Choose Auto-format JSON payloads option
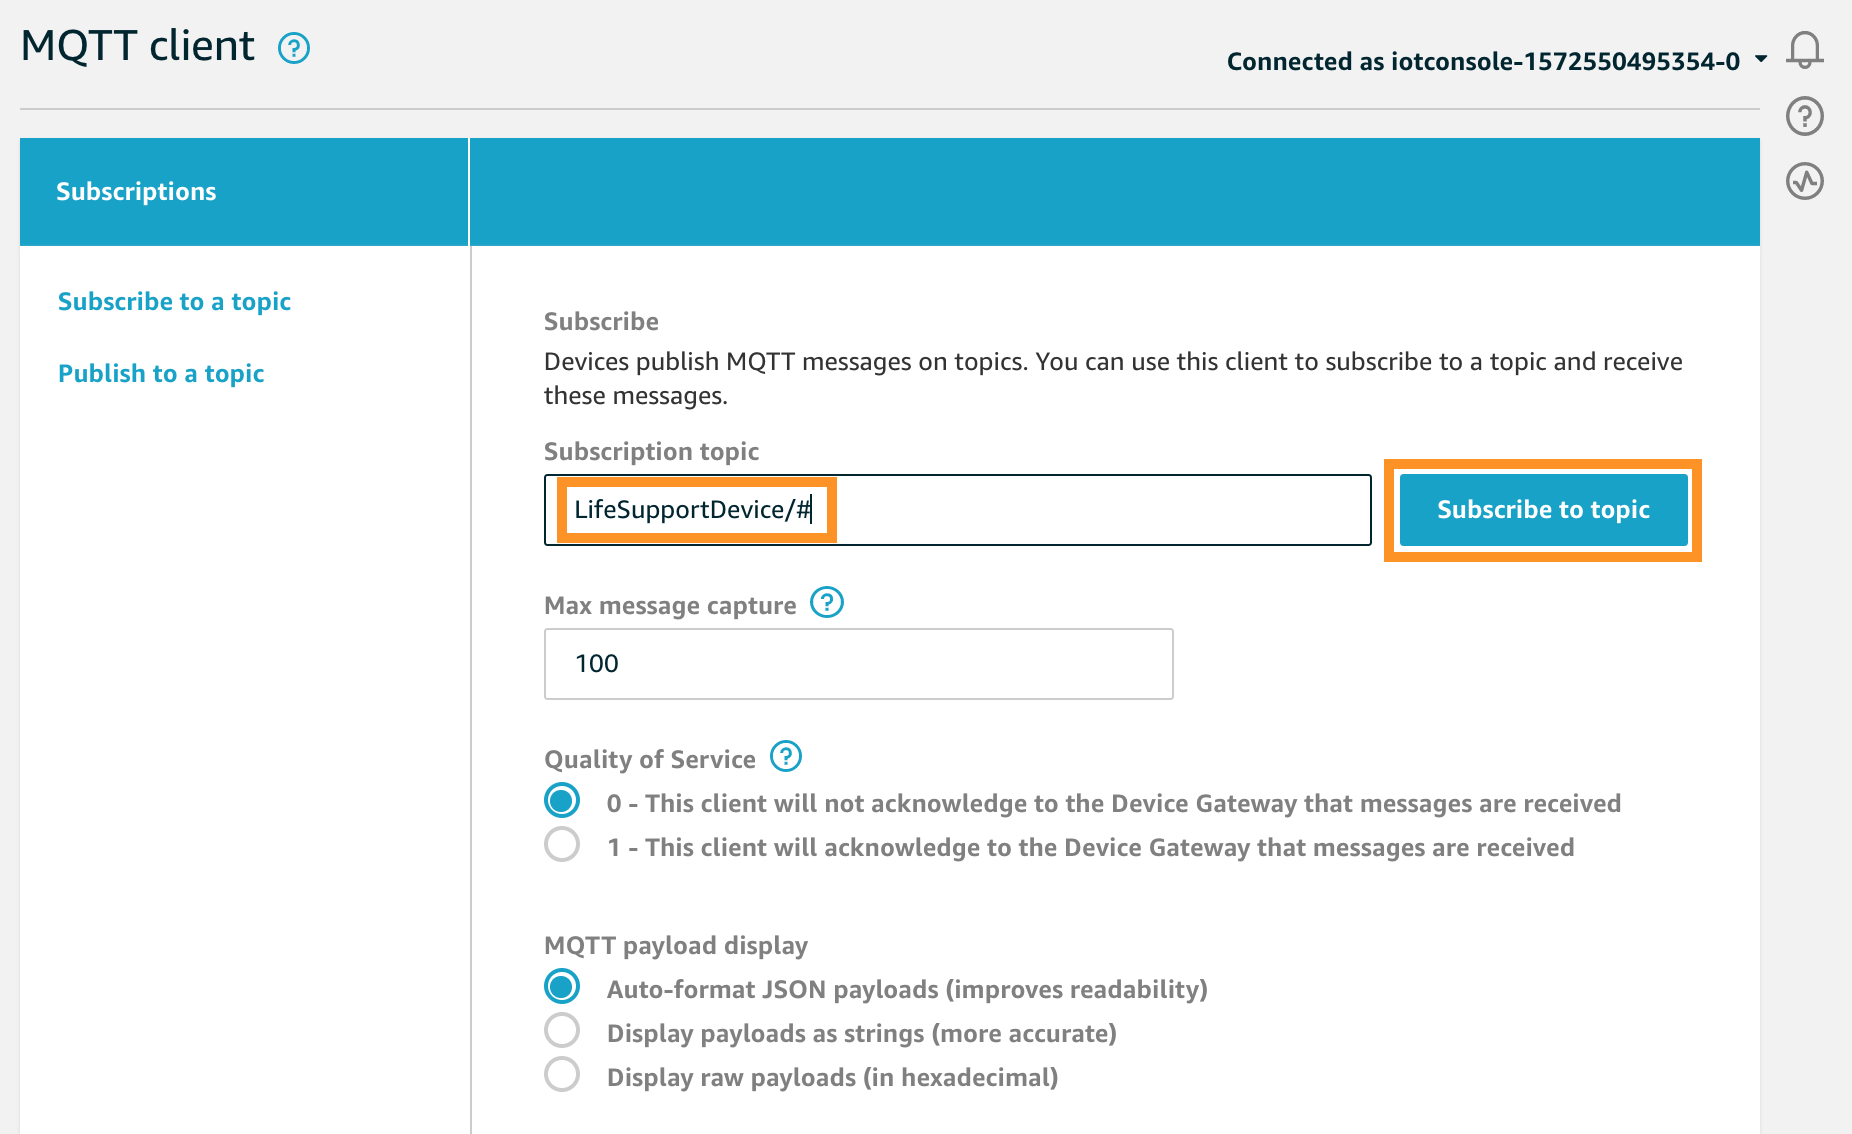 (x=562, y=987)
